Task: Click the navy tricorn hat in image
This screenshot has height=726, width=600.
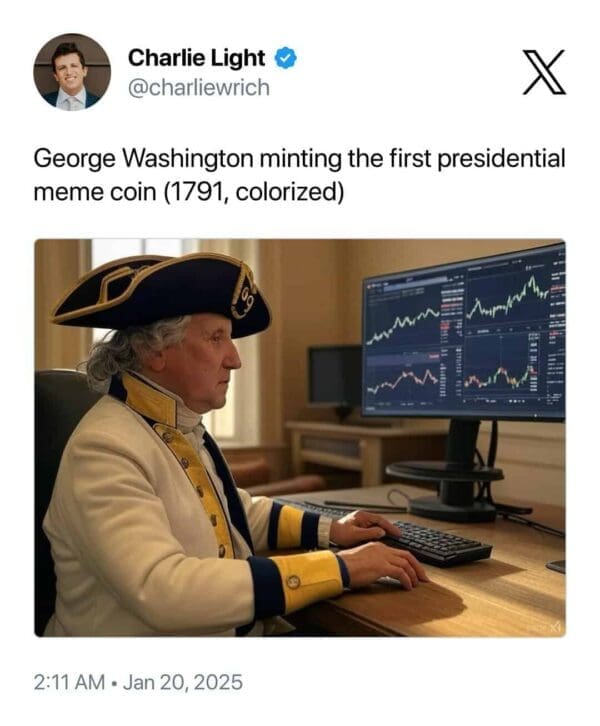Action: pyautogui.click(x=161, y=295)
